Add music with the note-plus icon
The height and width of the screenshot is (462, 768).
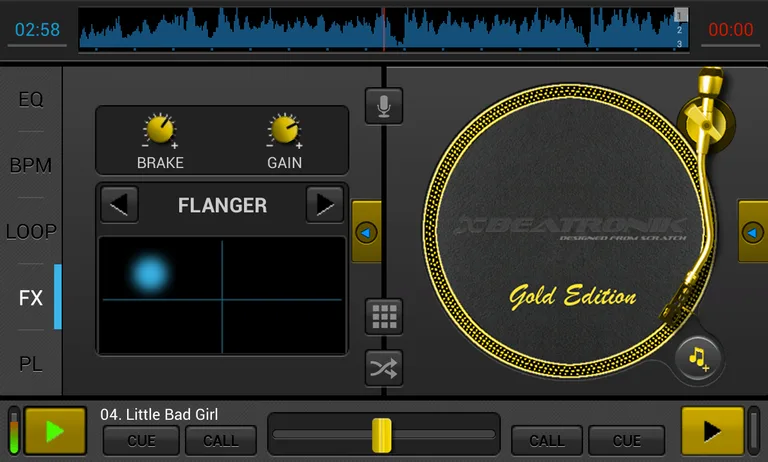coord(698,359)
